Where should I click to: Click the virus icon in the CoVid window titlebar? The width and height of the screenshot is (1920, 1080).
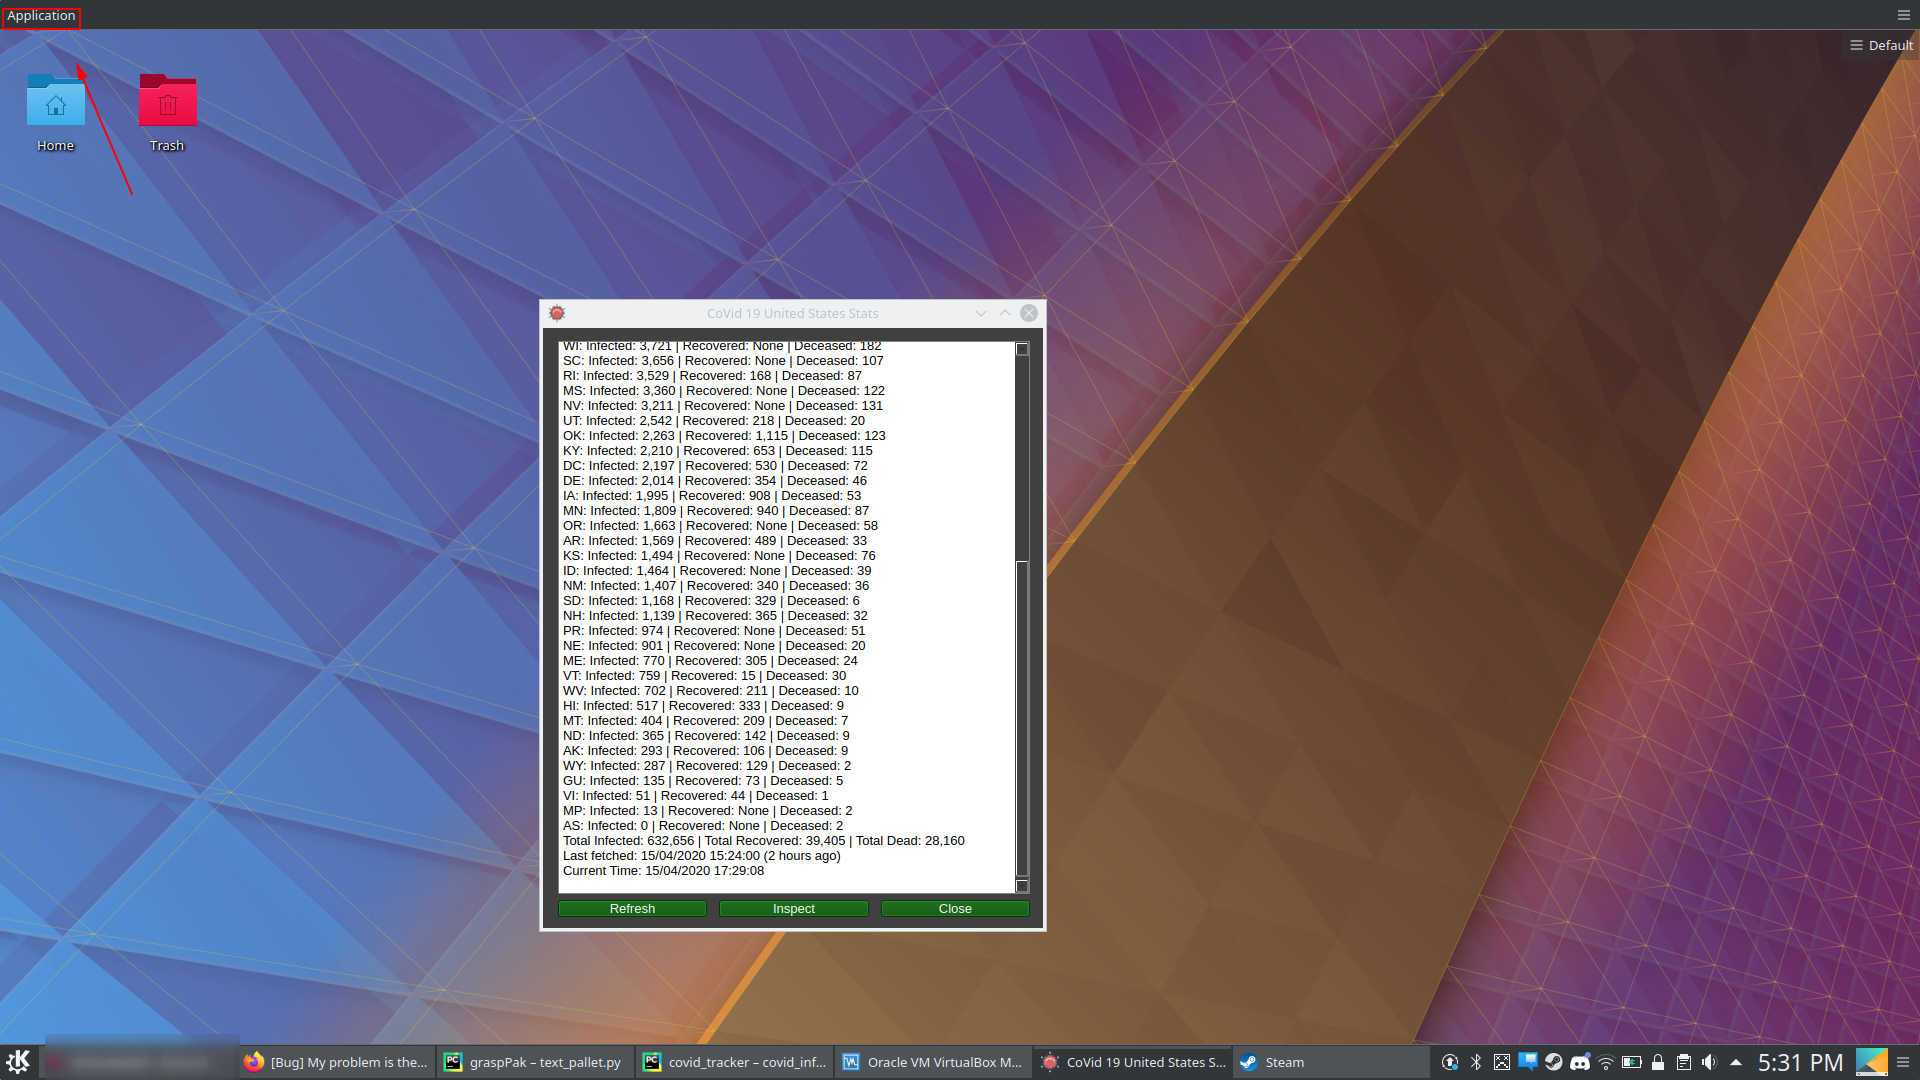pos(558,312)
